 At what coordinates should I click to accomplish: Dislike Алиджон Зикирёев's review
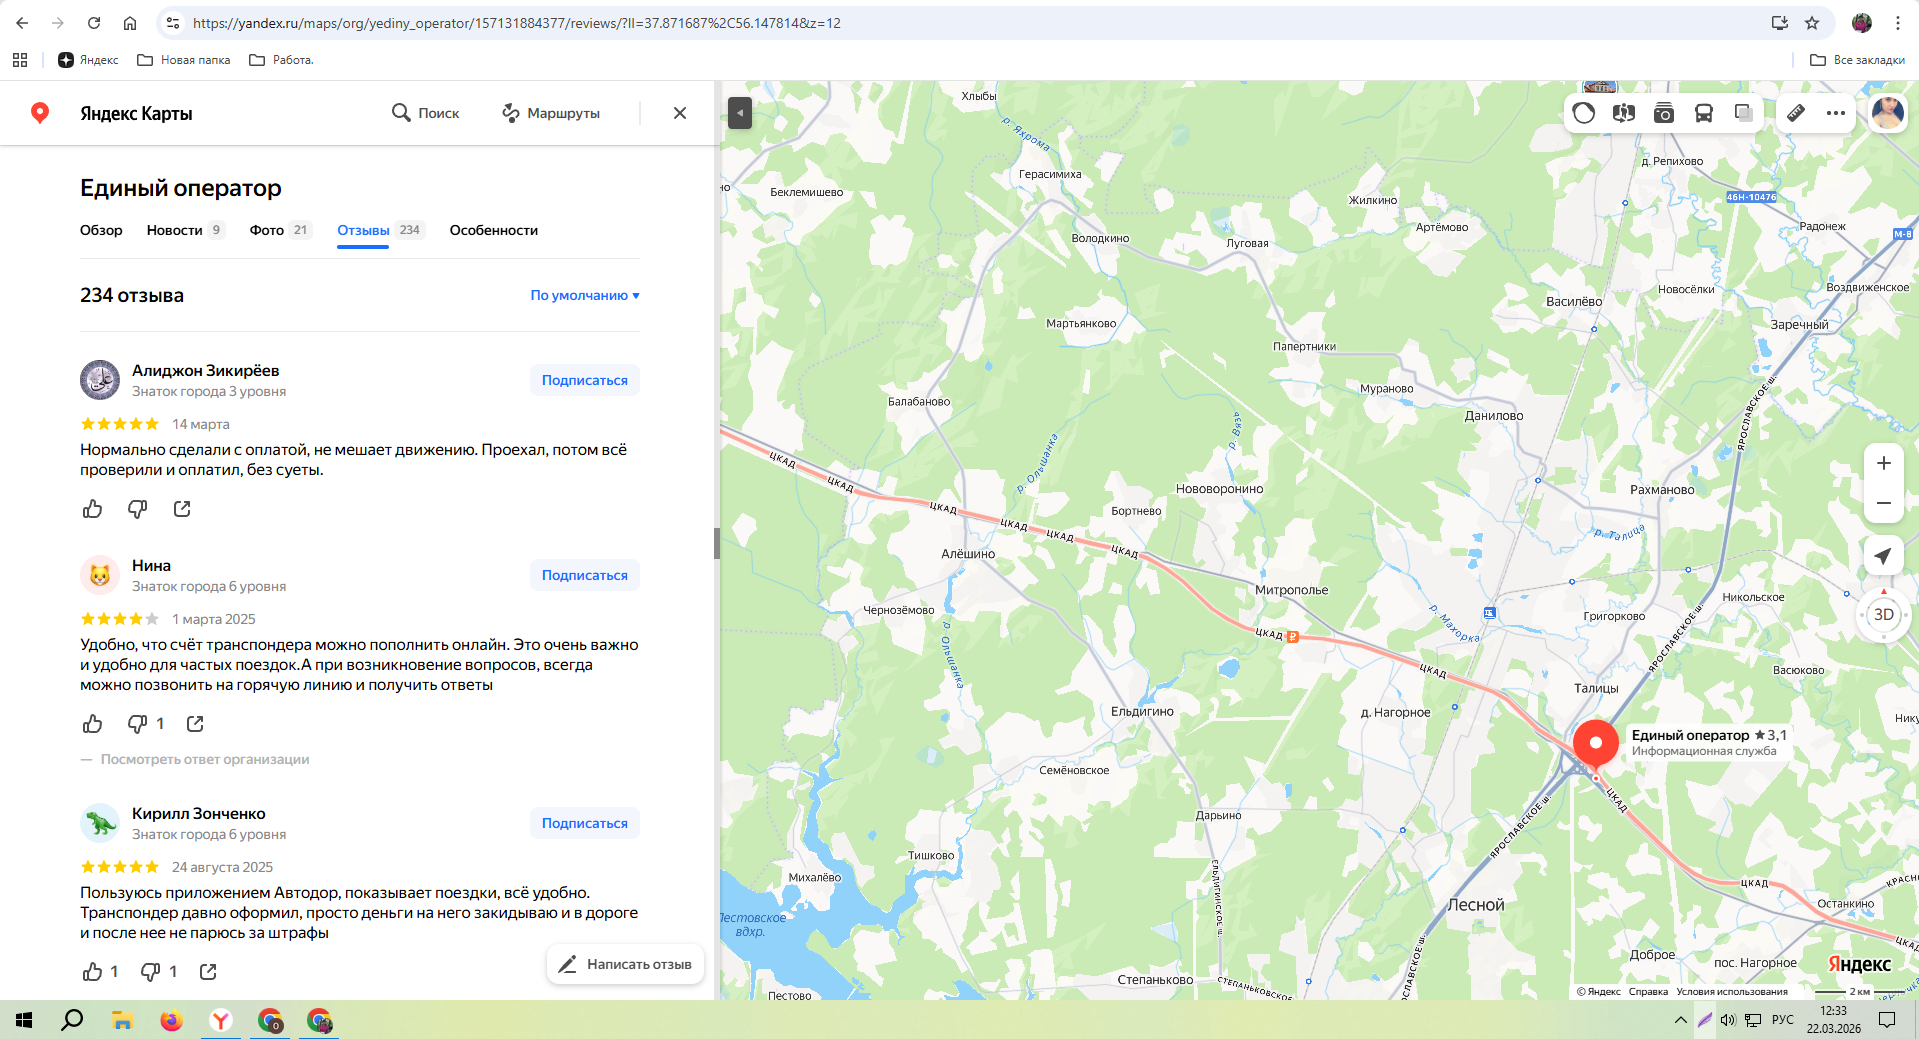[x=137, y=509]
